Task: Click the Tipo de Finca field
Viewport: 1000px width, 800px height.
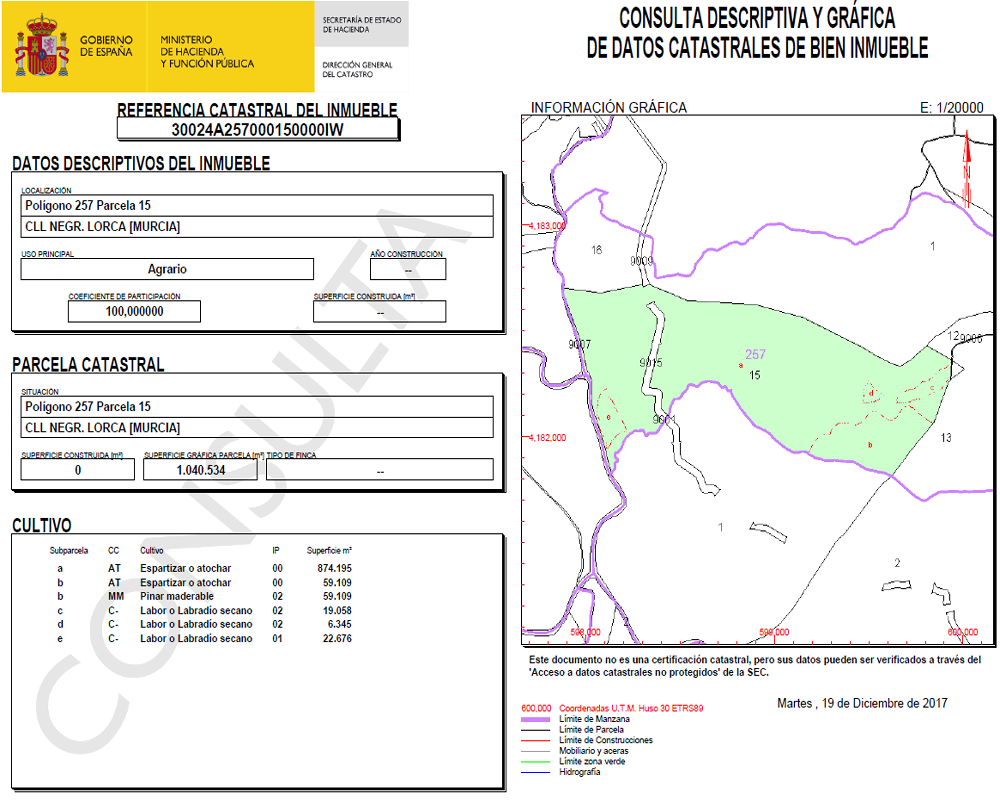Action: [x=380, y=470]
